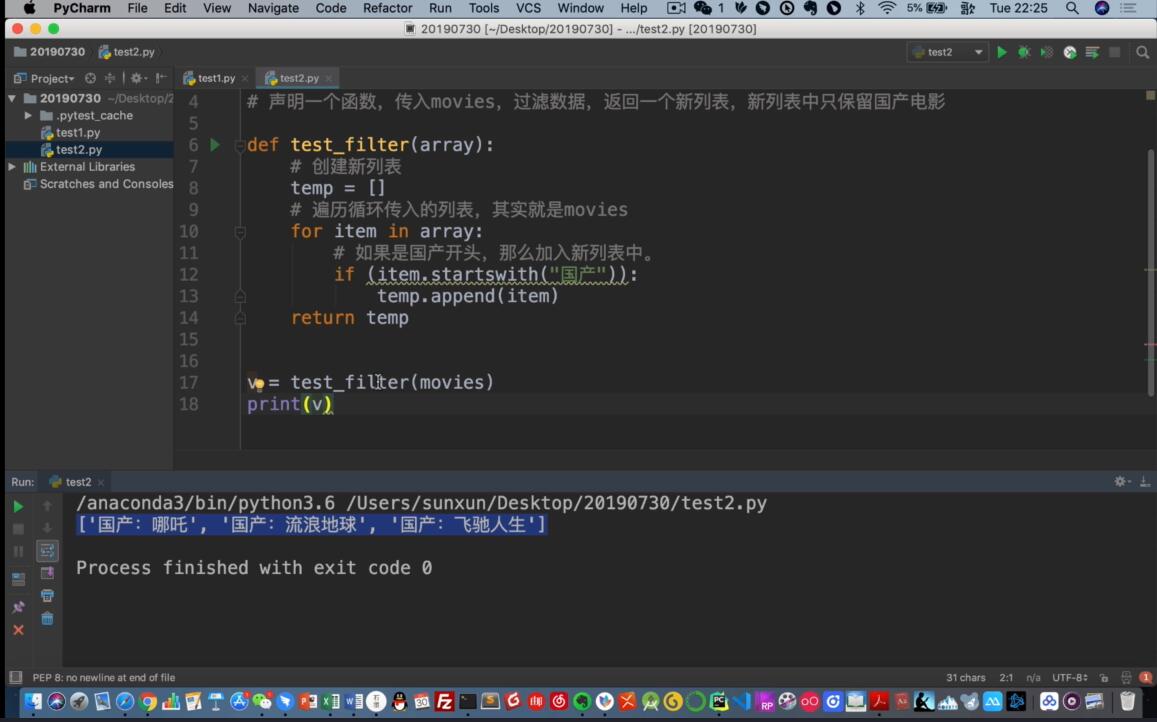The width and height of the screenshot is (1157, 722).
Task: Clear all Run console output
Action: pyautogui.click(x=47, y=619)
